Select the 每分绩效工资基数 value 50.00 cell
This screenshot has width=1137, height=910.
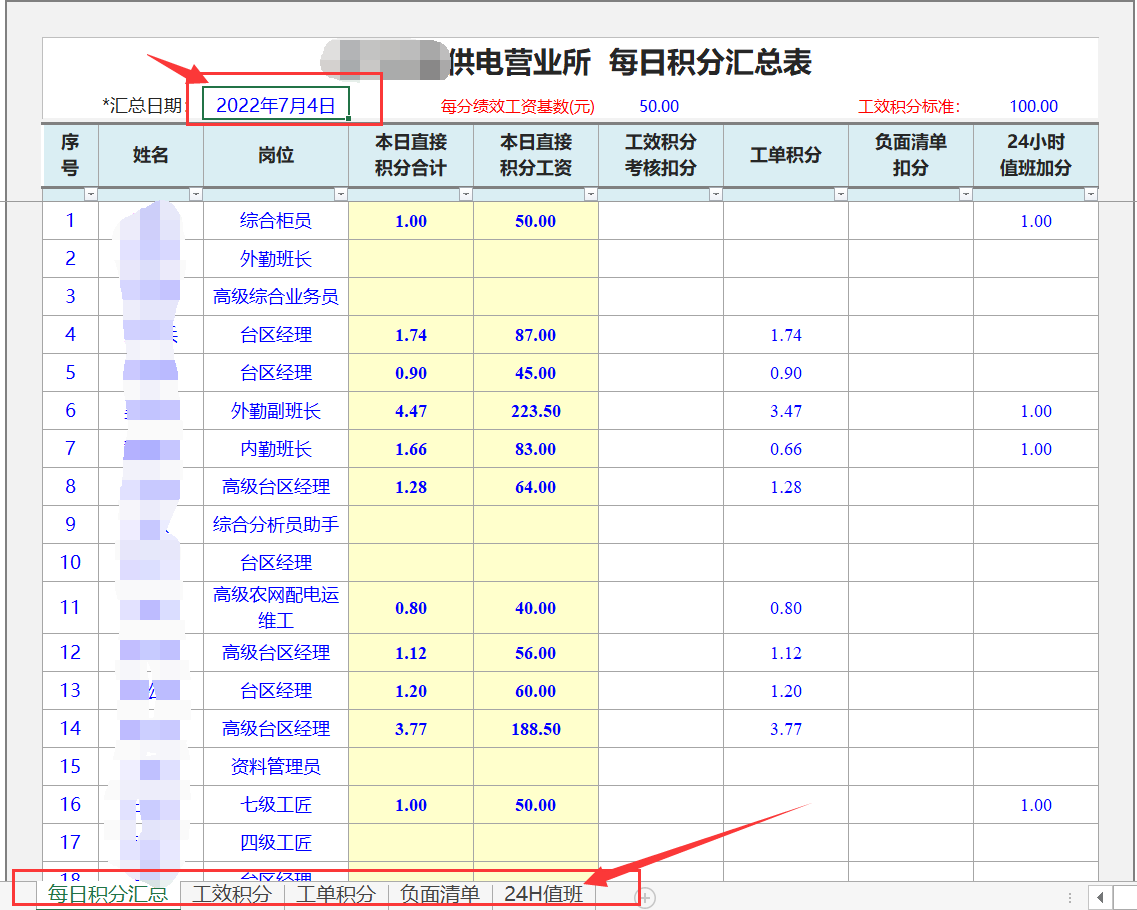click(x=659, y=107)
